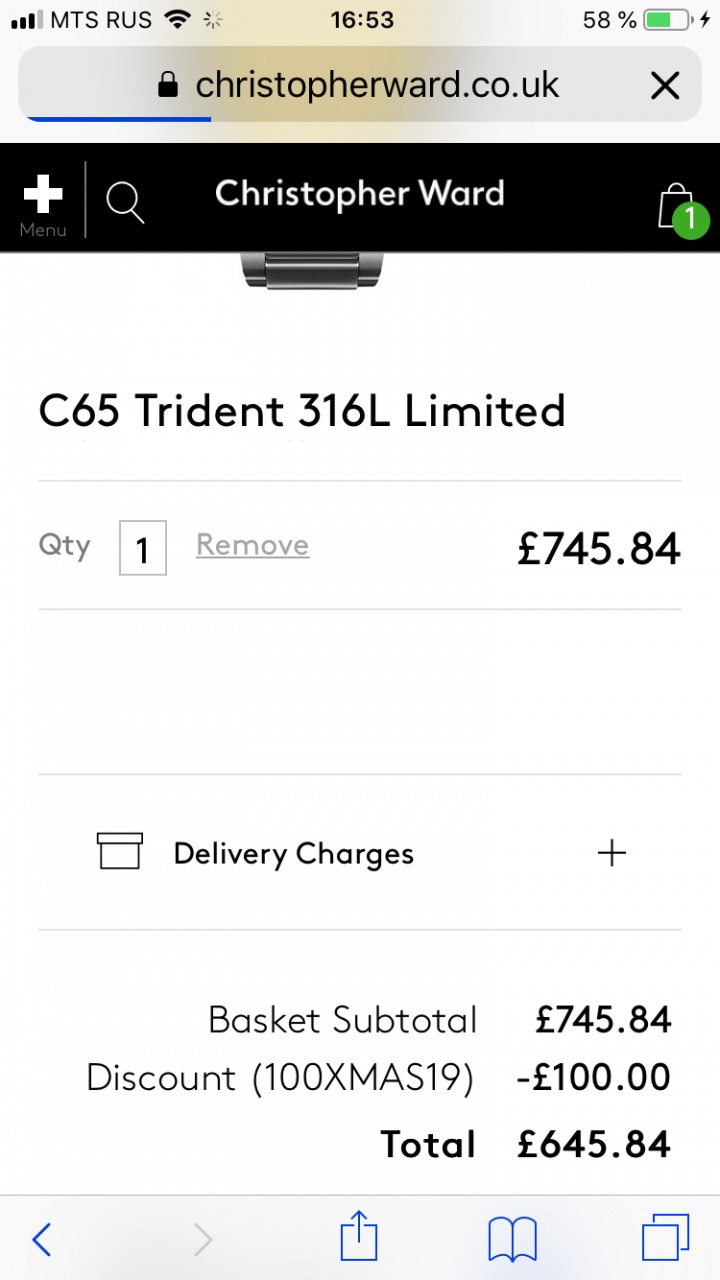Image resolution: width=720 pixels, height=1280 pixels.
Task: Tap the green basket count badge
Action: 690,220
